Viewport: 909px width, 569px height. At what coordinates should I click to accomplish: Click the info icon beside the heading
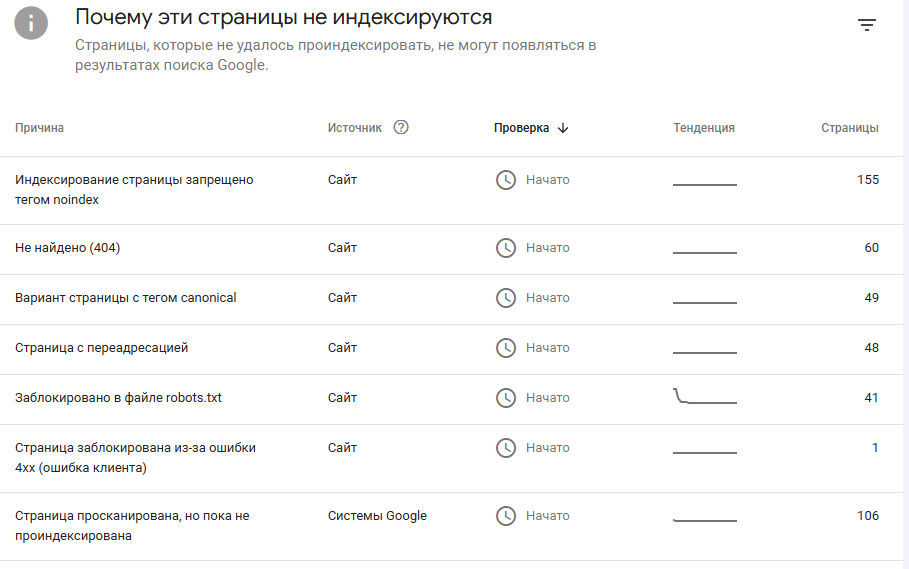pyautogui.click(x=31, y=23)
